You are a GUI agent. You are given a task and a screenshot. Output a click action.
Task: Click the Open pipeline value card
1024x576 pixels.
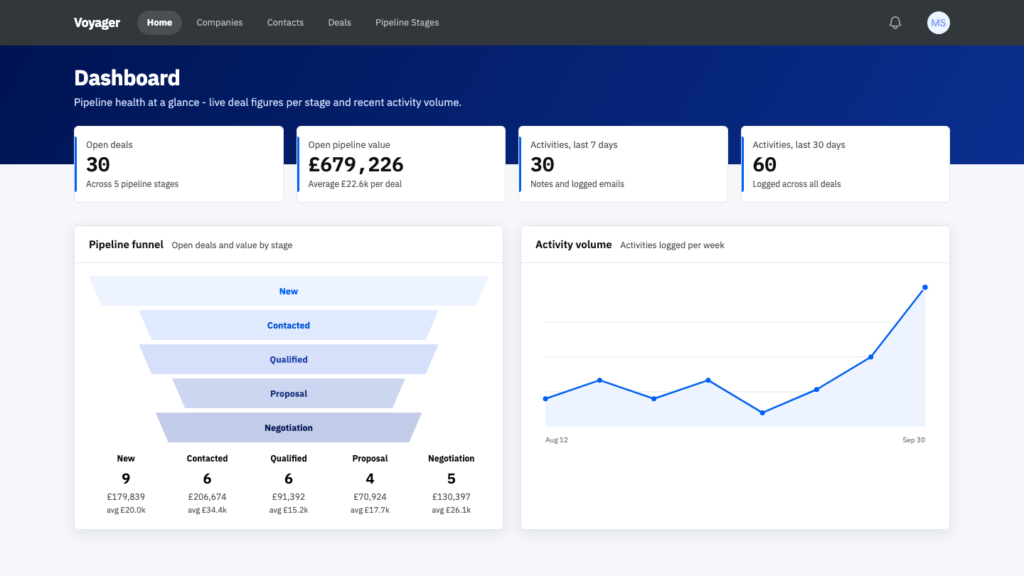pyautogui.click(x=401, y=164)
